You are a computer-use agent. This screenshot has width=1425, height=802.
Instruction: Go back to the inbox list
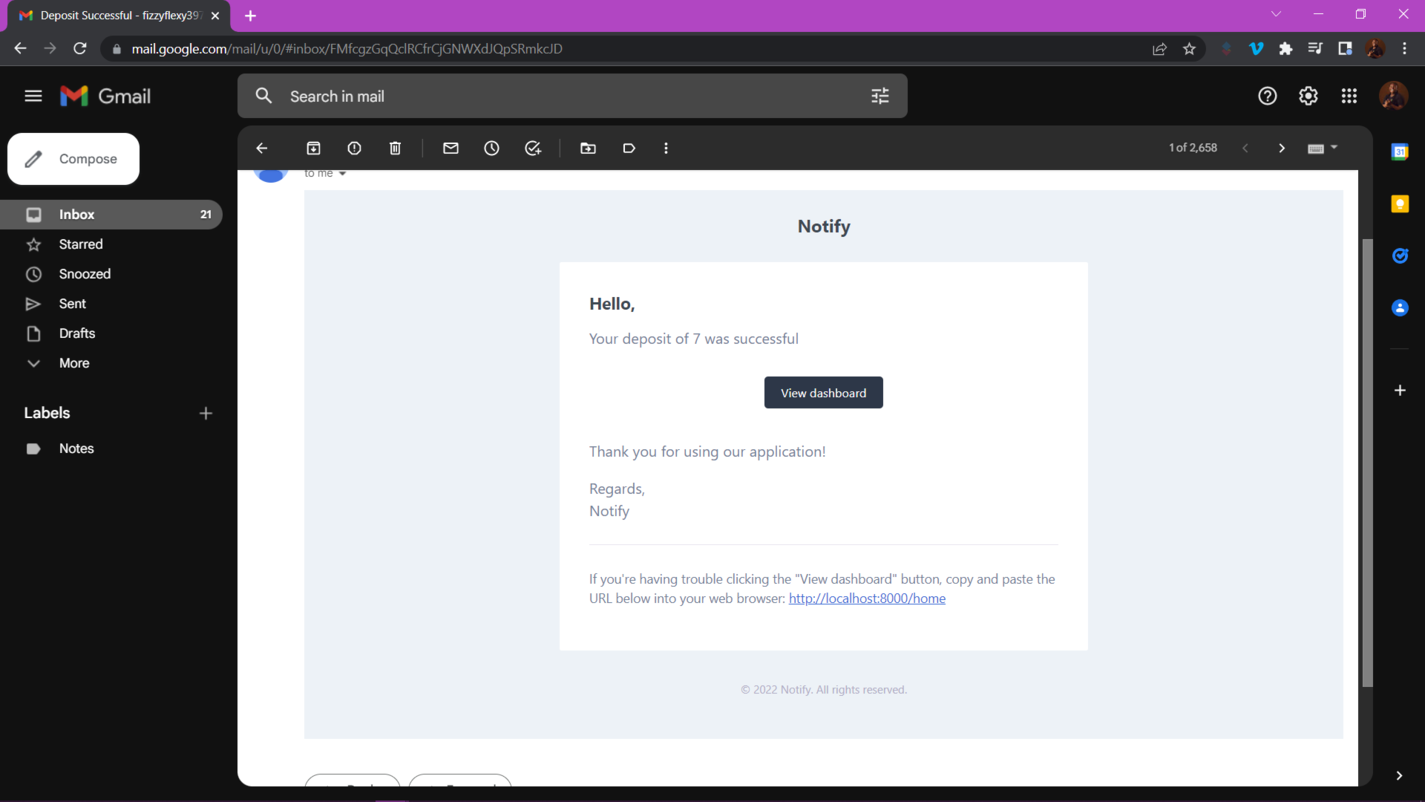tap(262, 148)
